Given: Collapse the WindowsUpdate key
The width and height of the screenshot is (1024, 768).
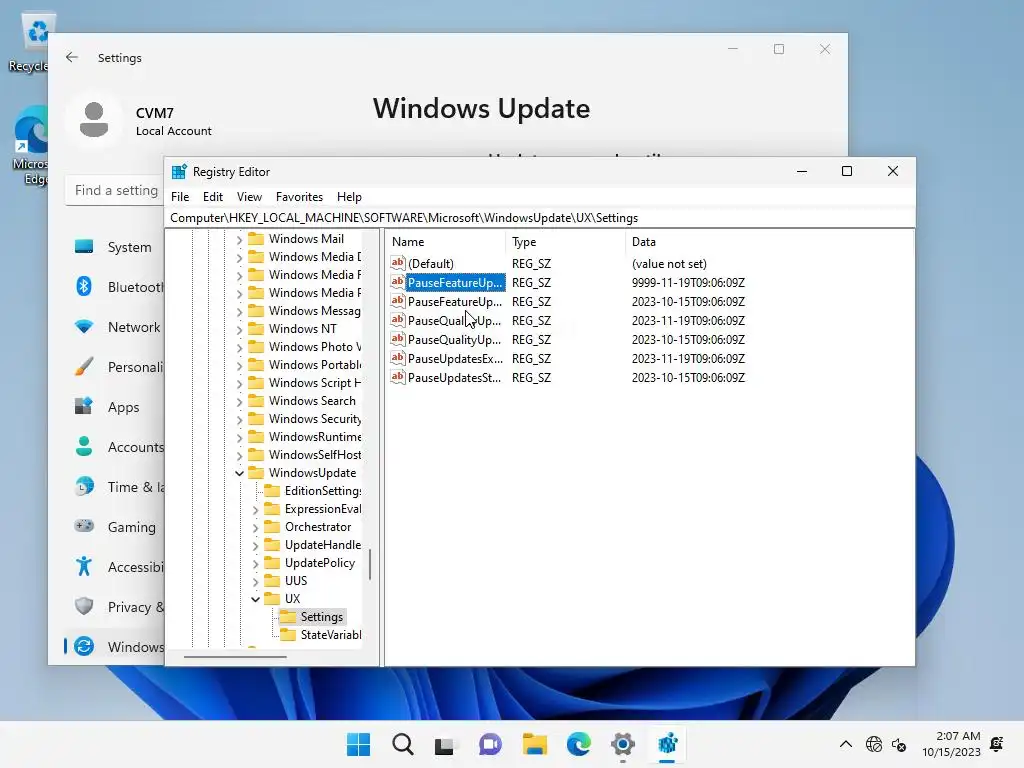Looking at the screenshot, I should (239, 473).
